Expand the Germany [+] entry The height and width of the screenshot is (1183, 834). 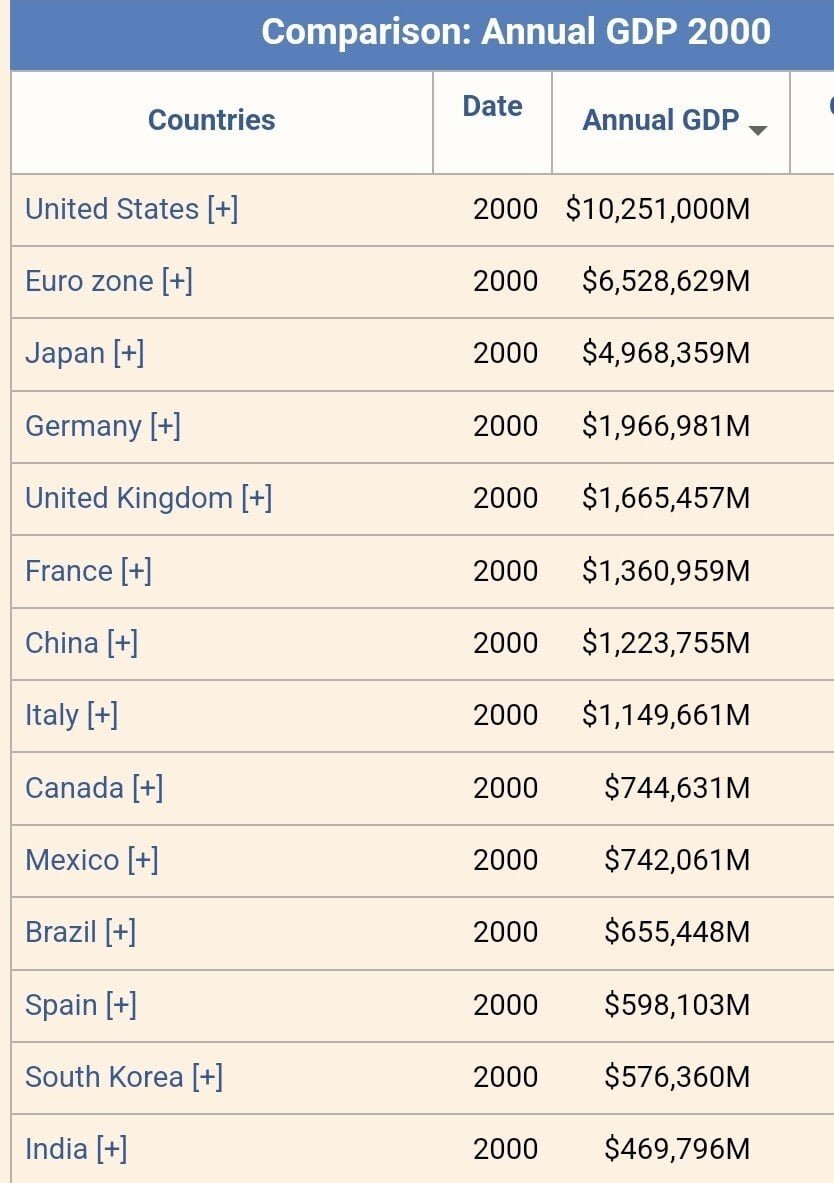(x=165, y=426)
